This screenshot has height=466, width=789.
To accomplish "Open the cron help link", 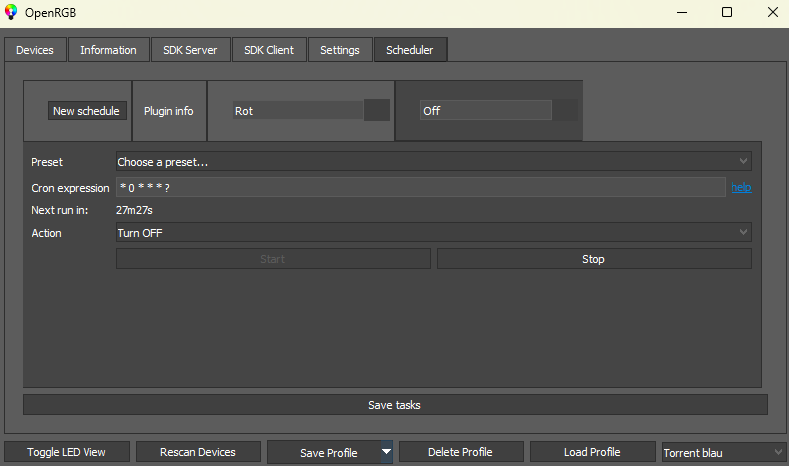I will click(x=741, y=187).
